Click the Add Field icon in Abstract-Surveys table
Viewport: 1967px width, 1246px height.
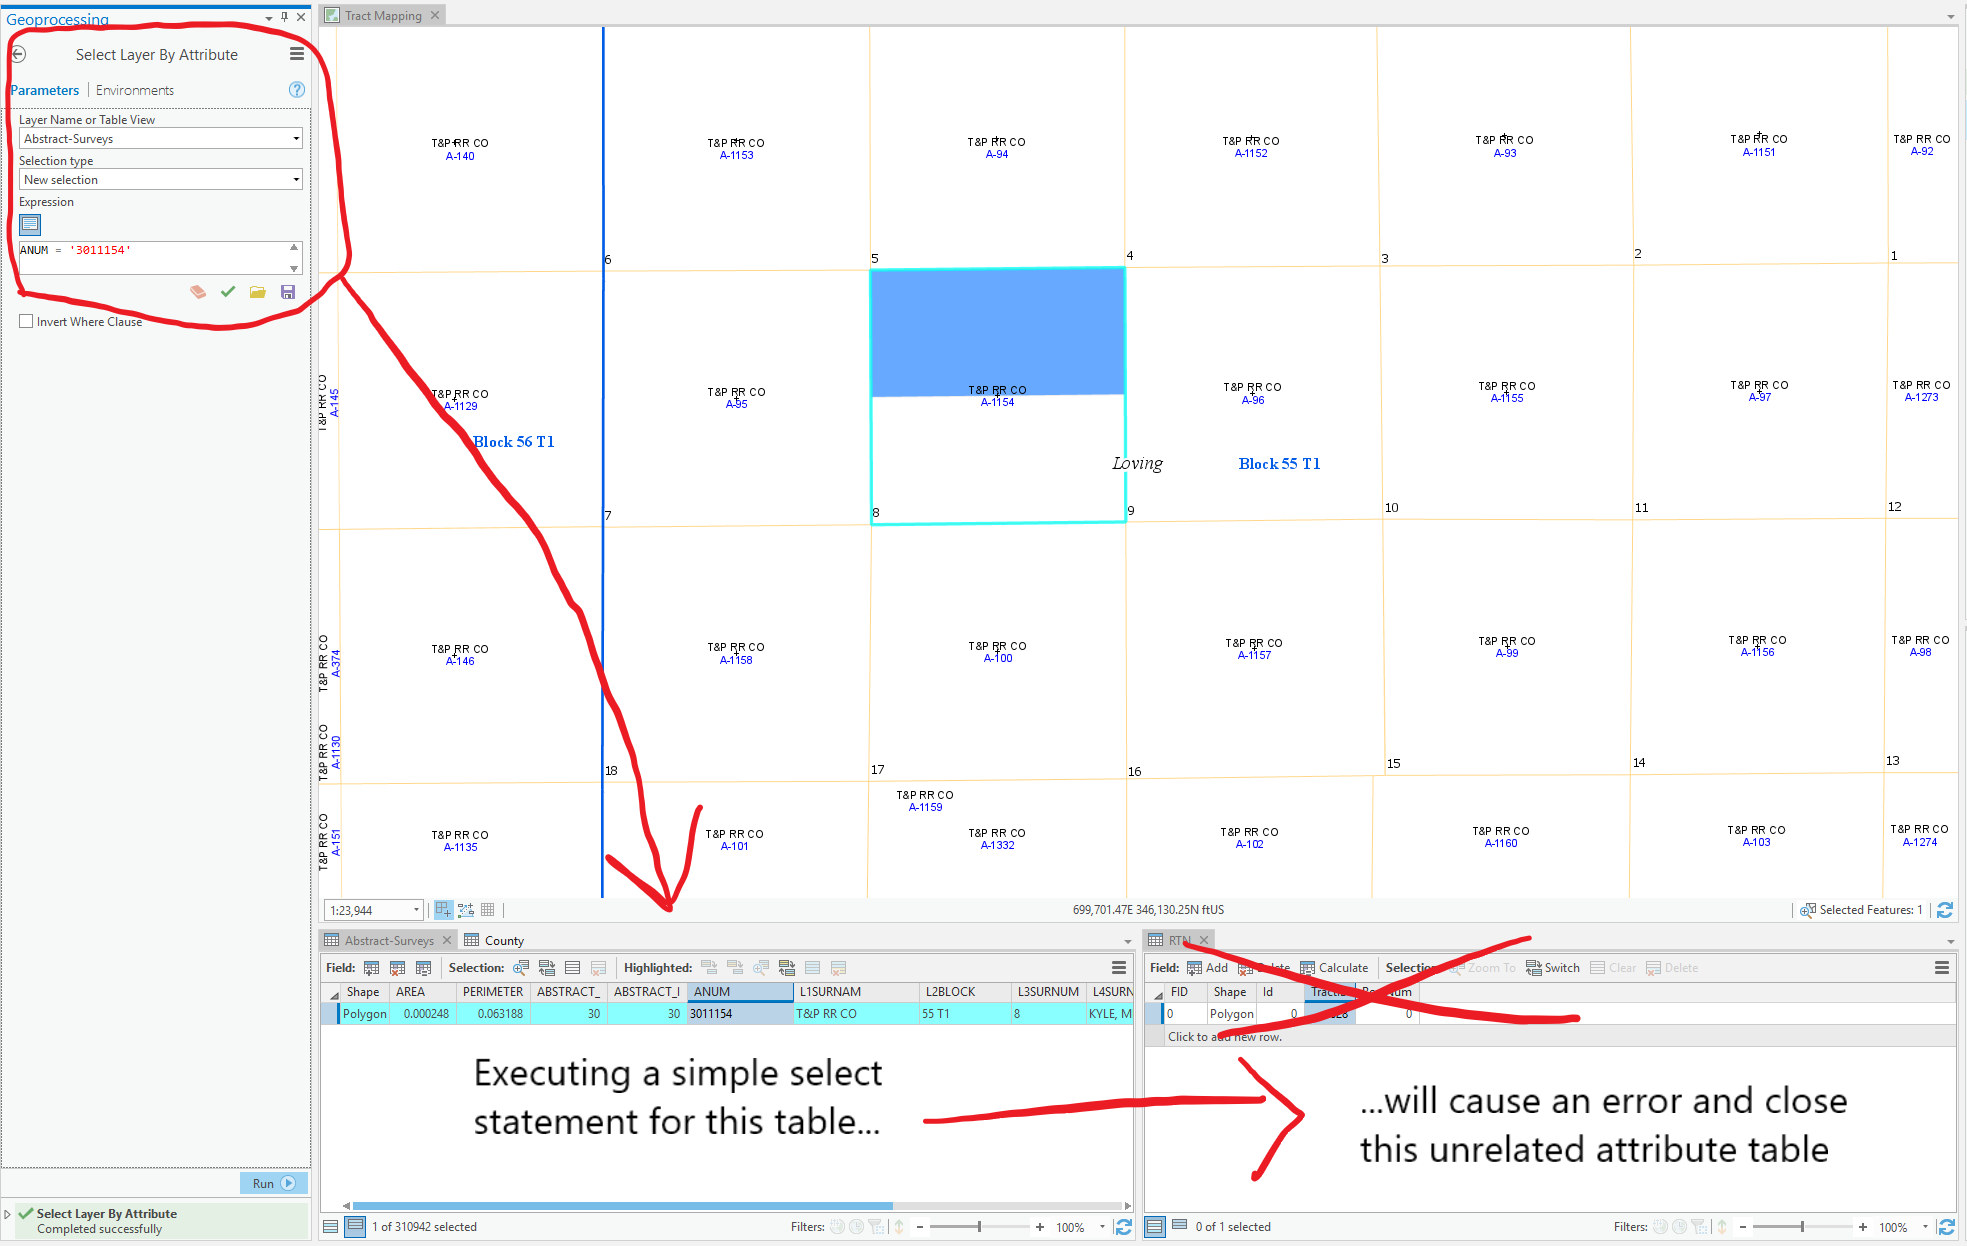(x=371, y=968)
